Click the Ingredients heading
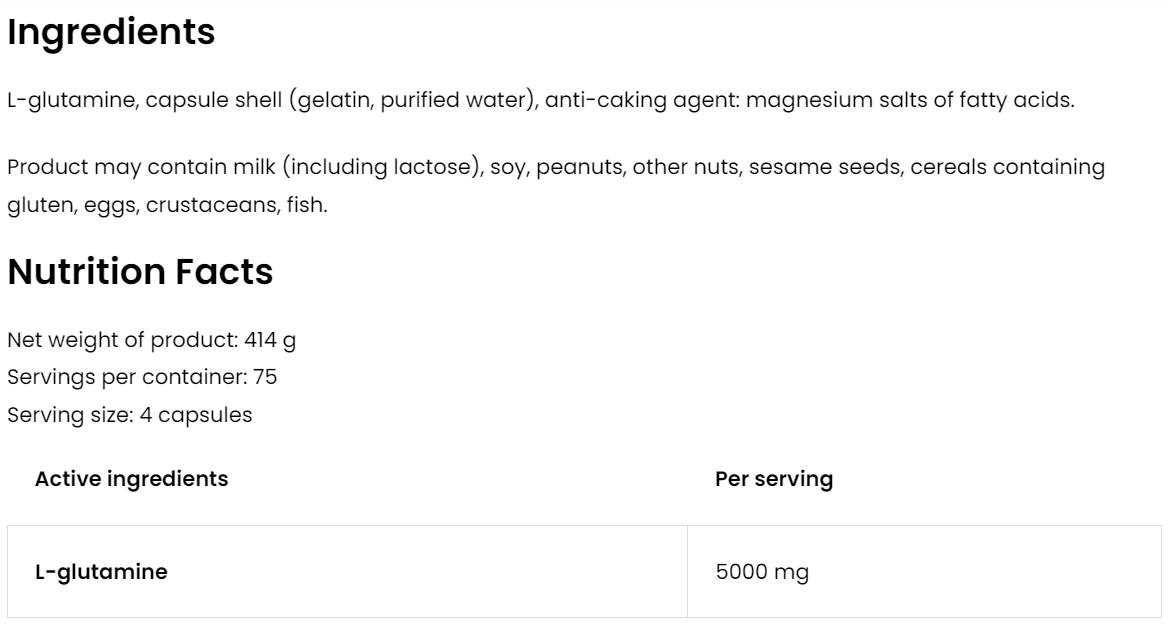This screenshot has height=624, width=1168. click(x=111, y=33)
